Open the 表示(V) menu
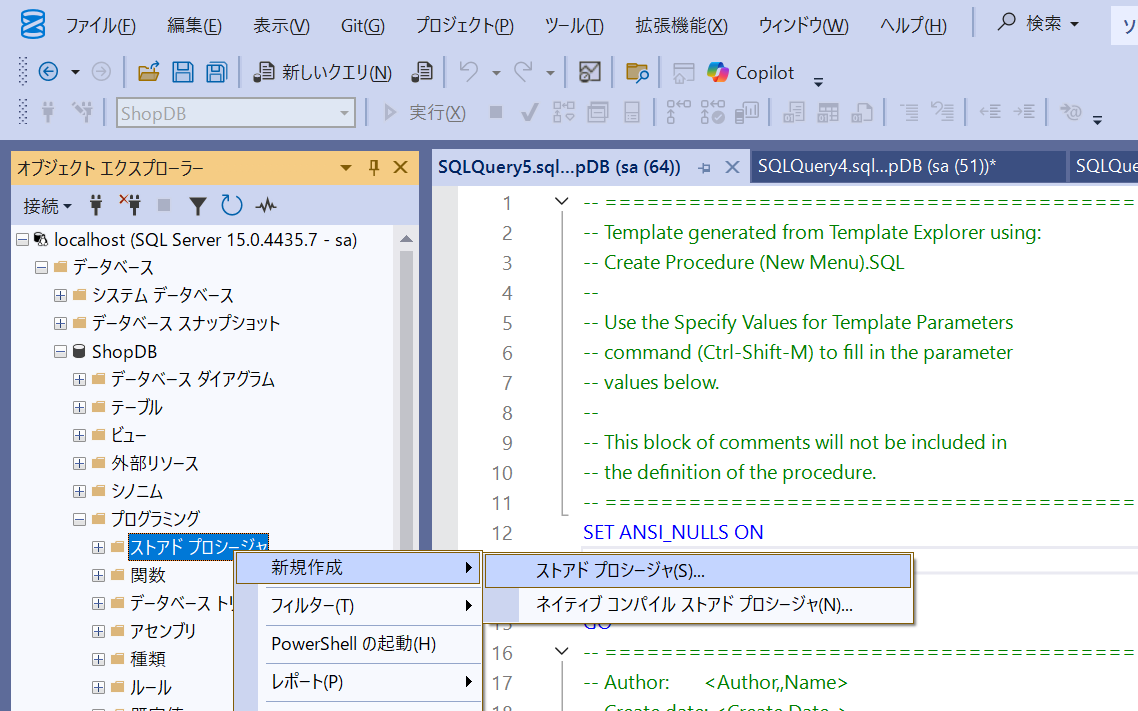1138x711 pixels. 281,26
